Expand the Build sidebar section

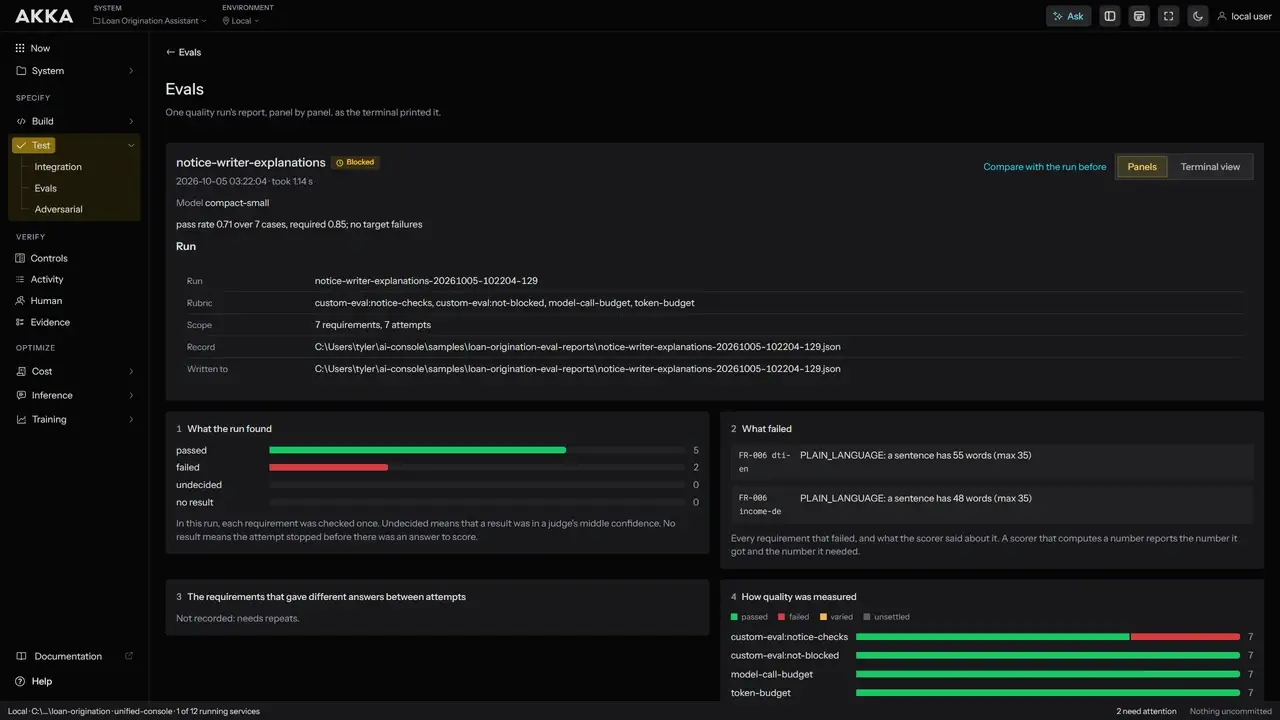point(74,121)
